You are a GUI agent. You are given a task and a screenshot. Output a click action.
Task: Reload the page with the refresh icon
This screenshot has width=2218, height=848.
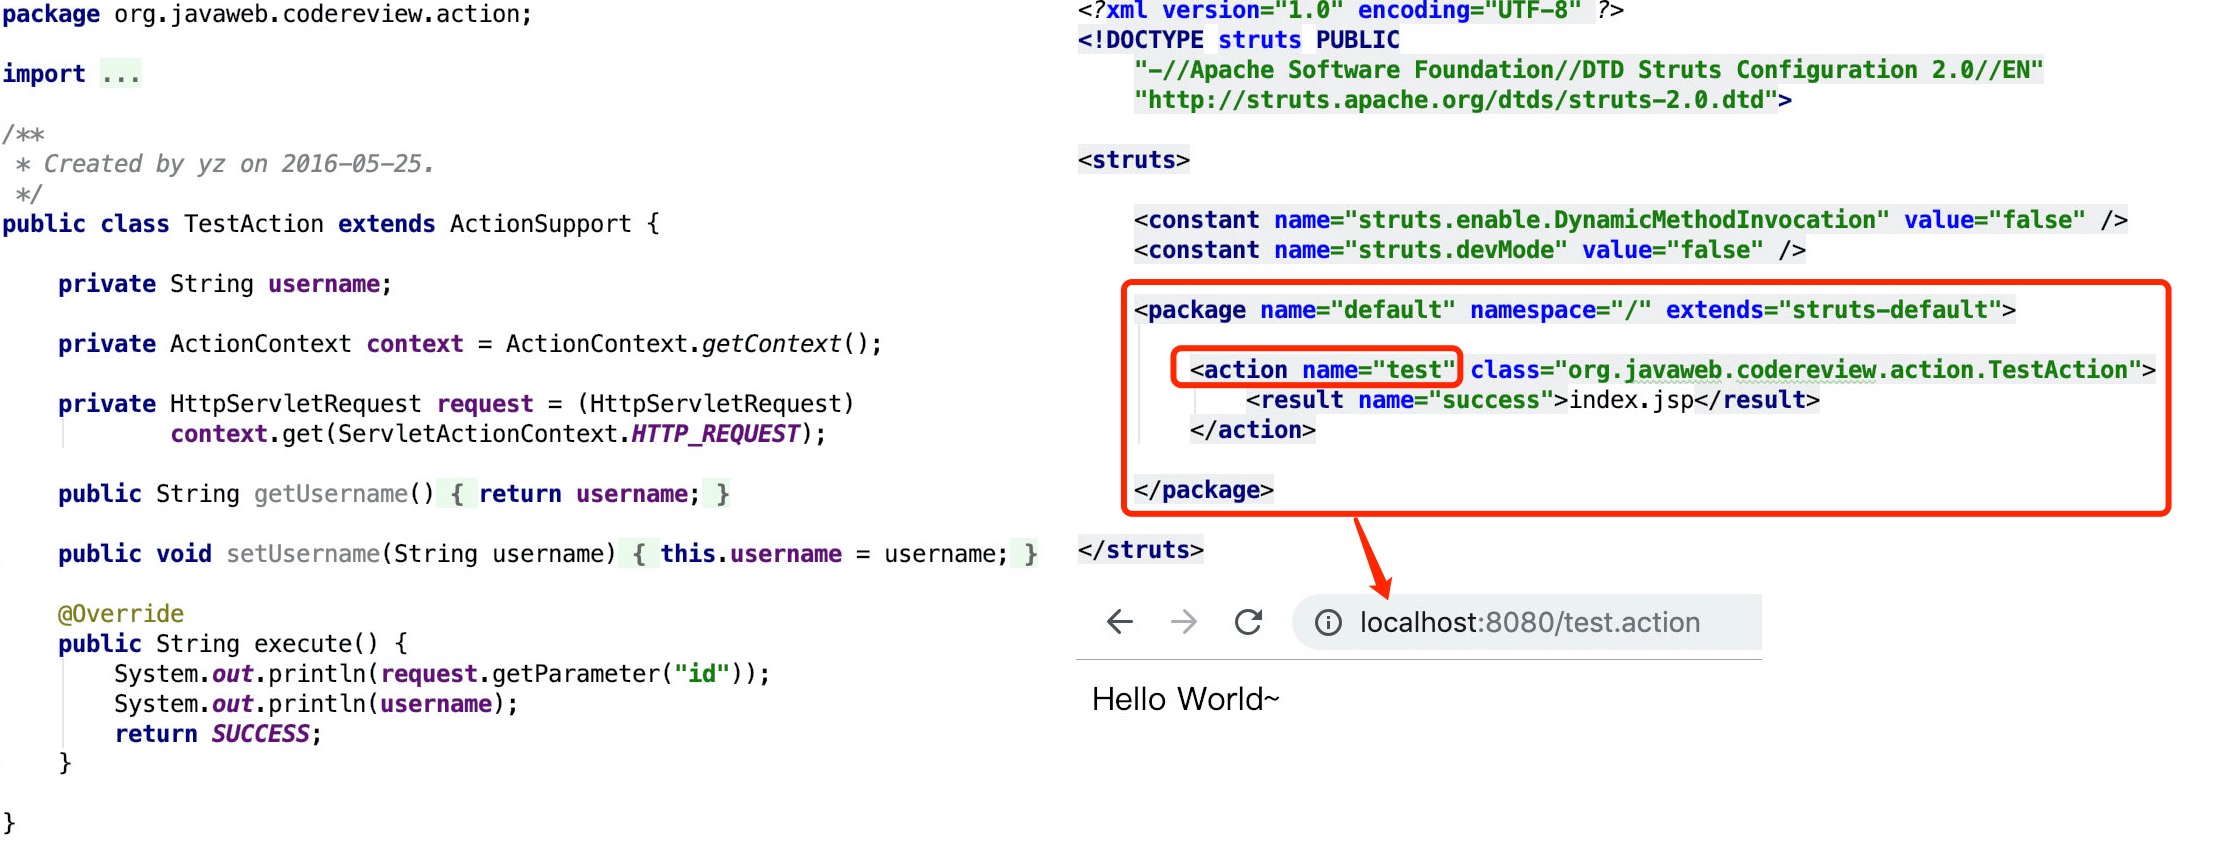(x=1248, y=622)
